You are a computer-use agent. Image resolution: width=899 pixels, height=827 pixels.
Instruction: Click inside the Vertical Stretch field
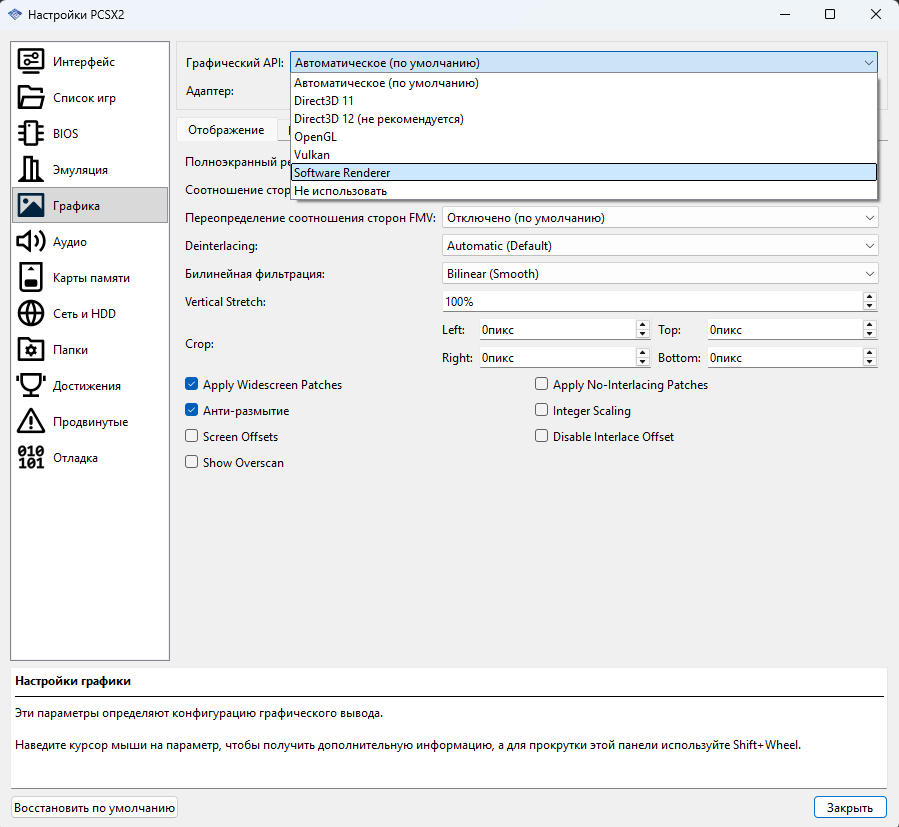(x=650, y=302)
